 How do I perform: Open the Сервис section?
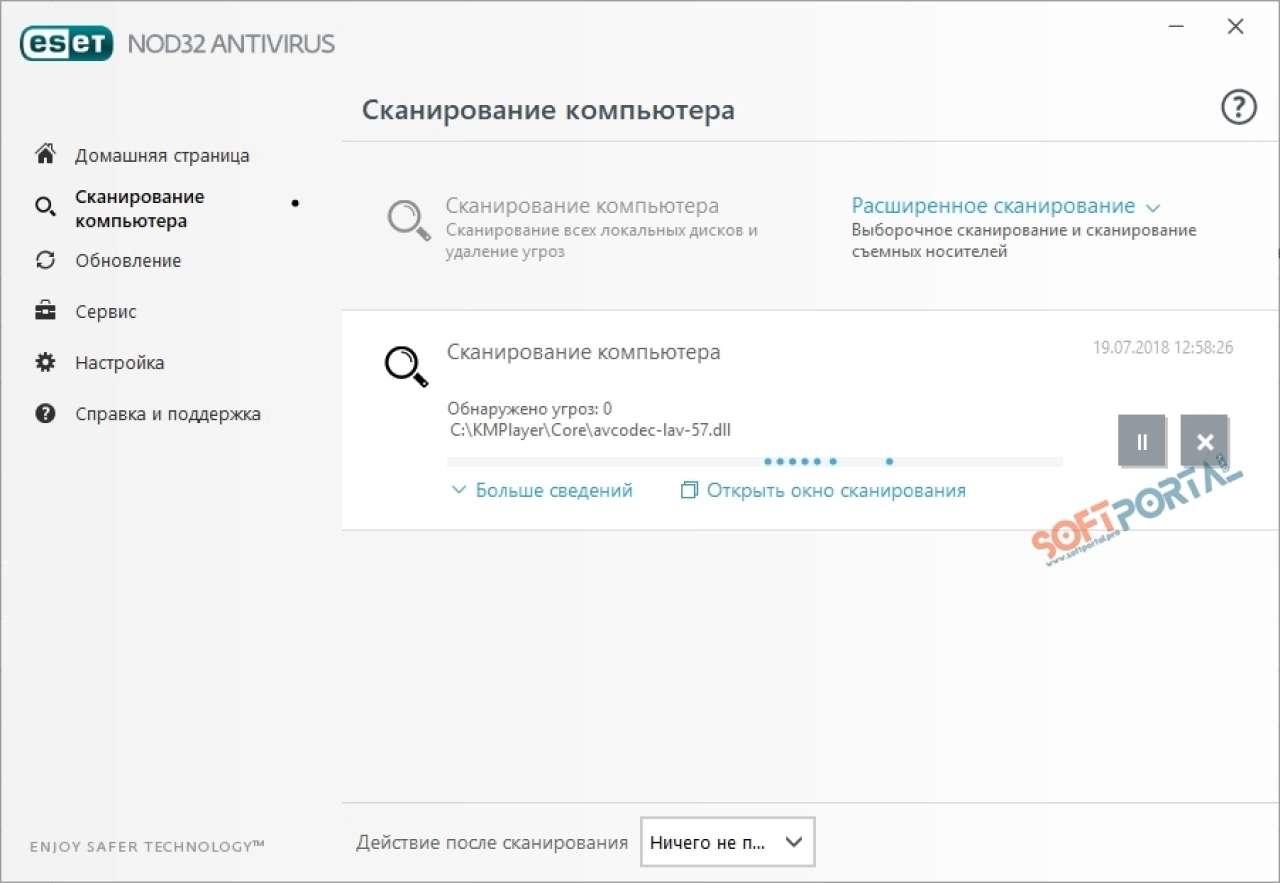pyautogui.click(x=106, y=312)
